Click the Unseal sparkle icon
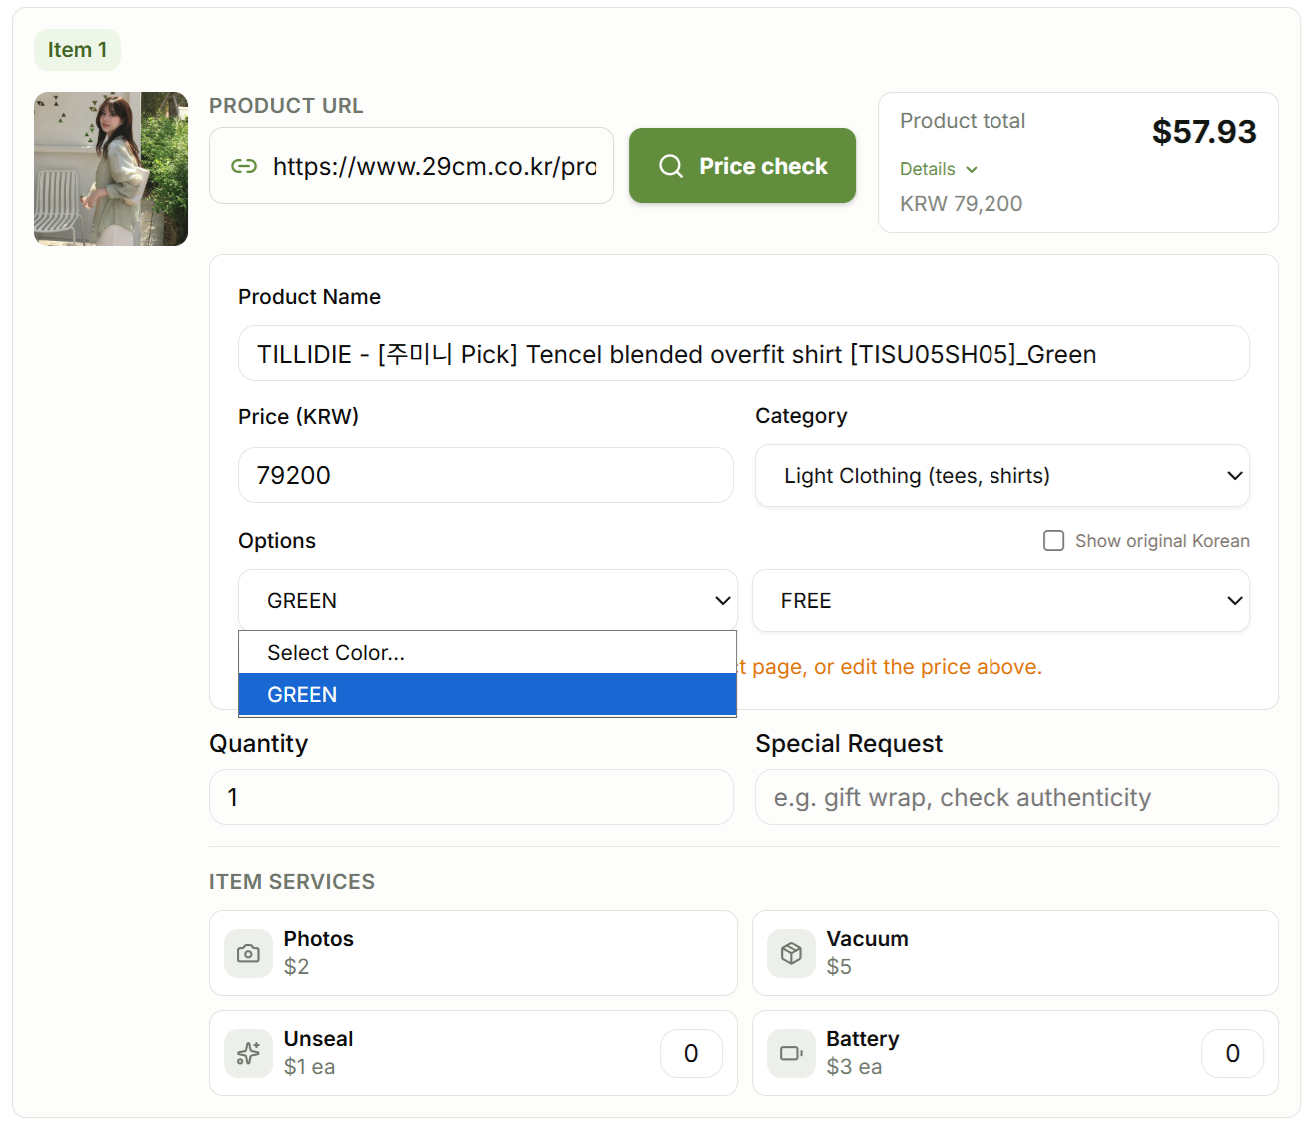 [x=248, y=1053]
